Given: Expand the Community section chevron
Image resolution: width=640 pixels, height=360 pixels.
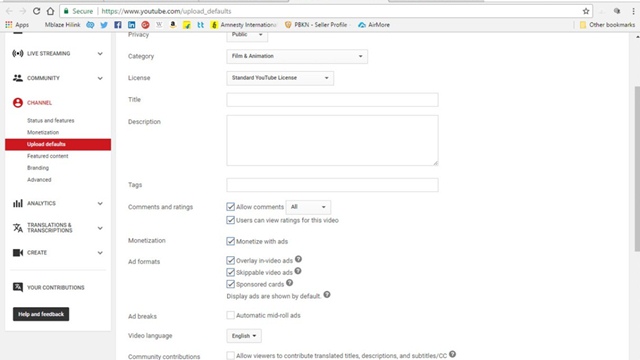Looking at the screenshot, I should point(100,78).
